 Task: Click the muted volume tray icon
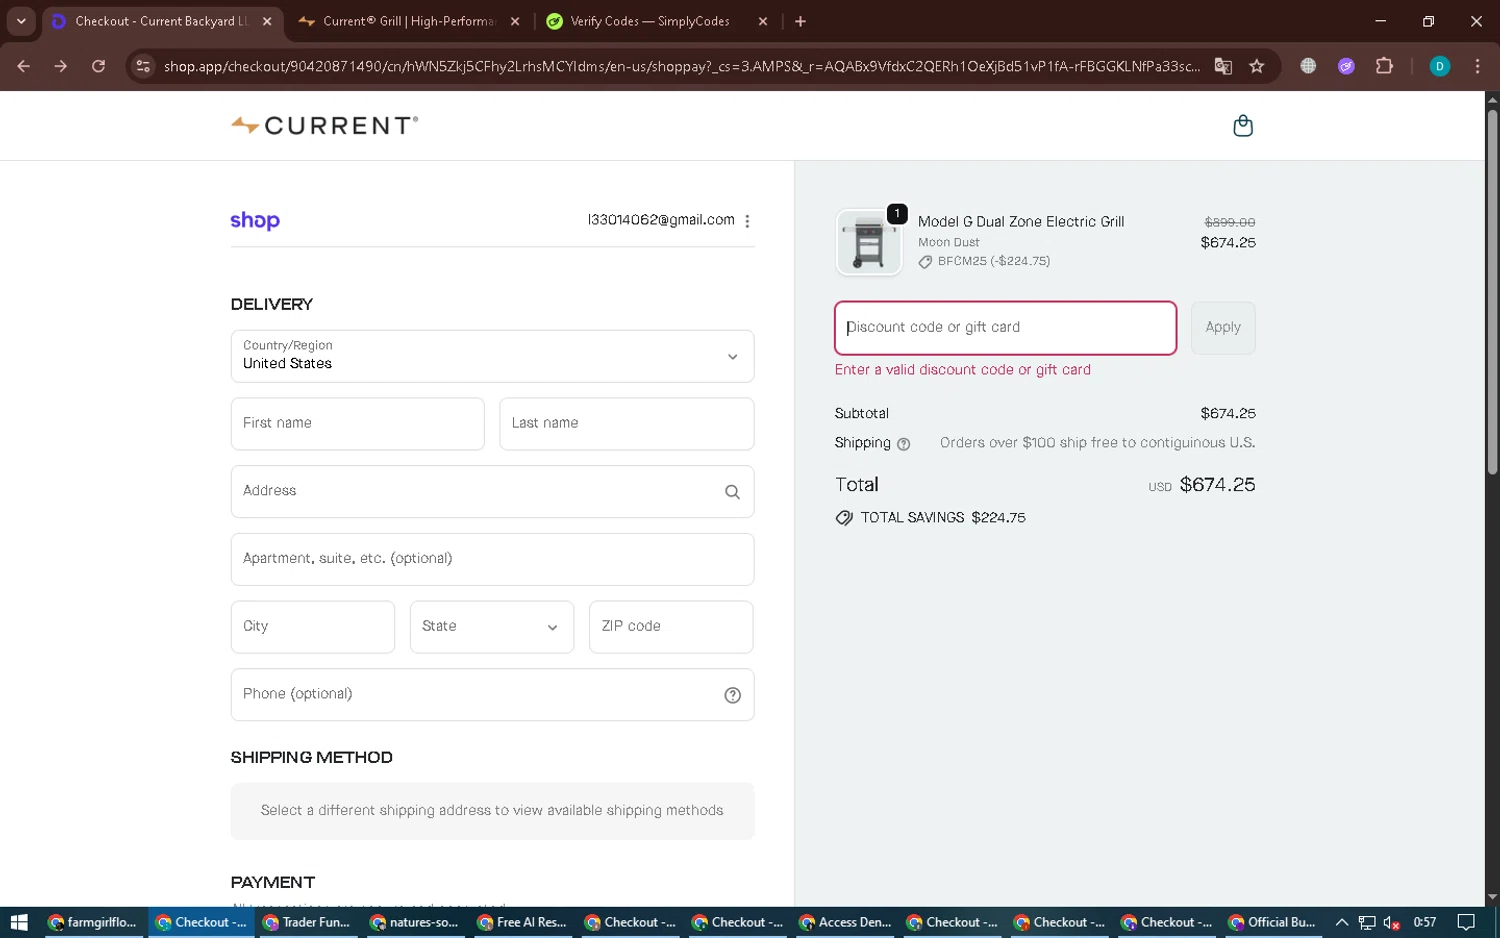coord(1391,923)
